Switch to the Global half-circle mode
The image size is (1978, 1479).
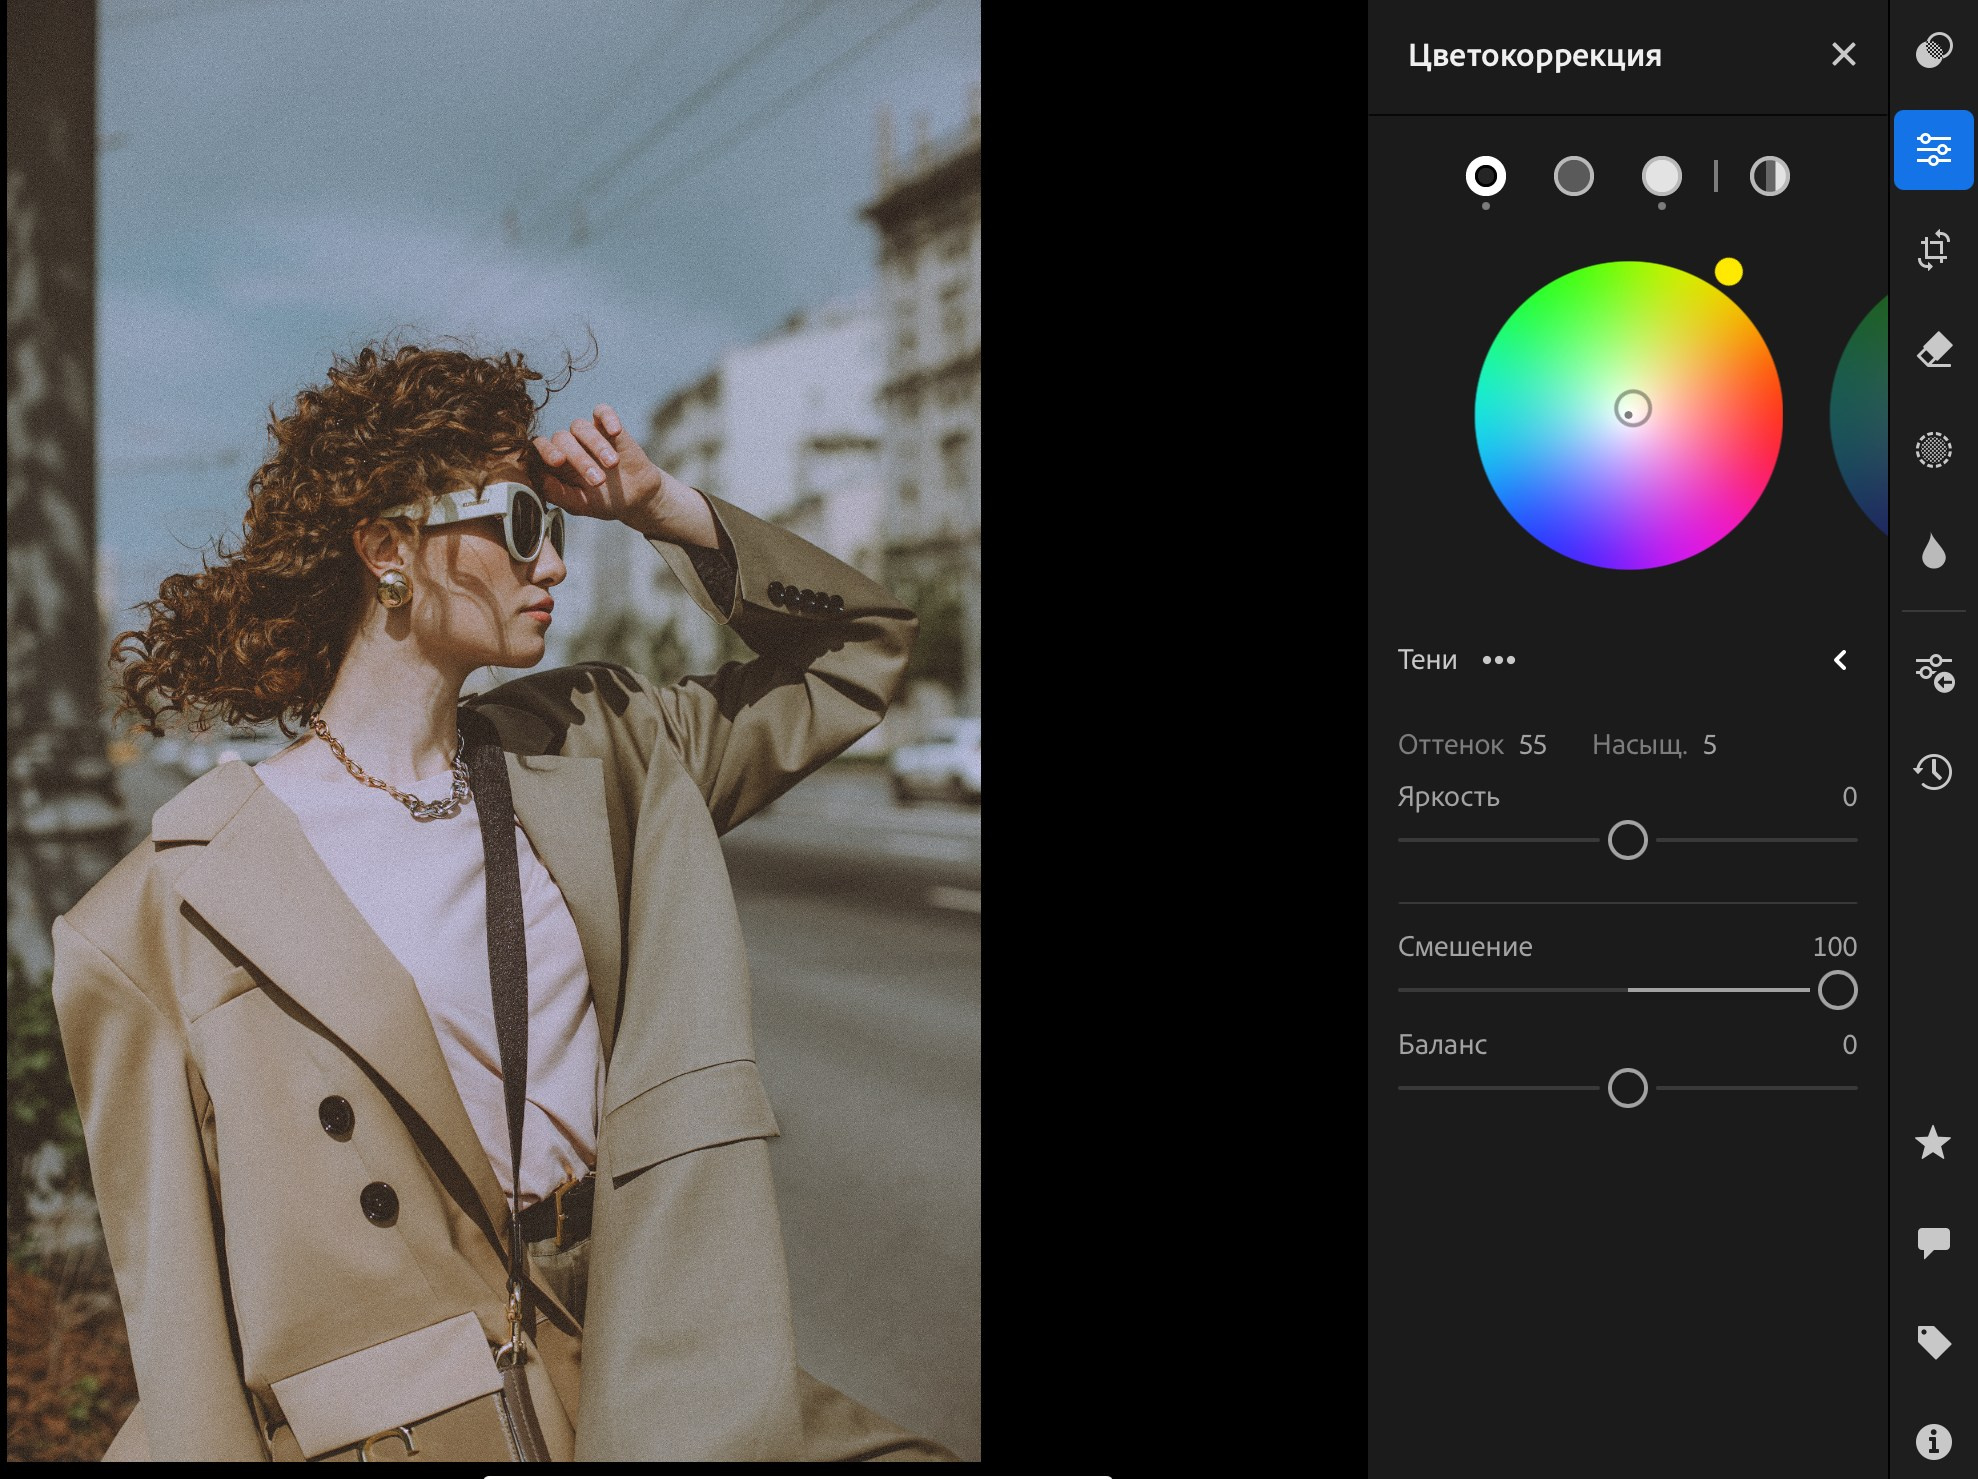tap(1769, 177)
